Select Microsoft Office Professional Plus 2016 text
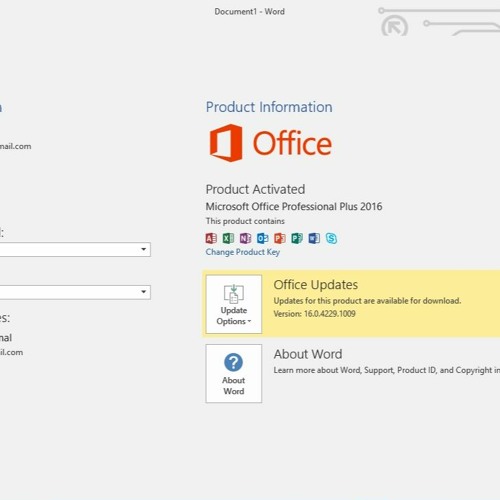The height and width of the screenshot is (500, 500). (294, 206)
